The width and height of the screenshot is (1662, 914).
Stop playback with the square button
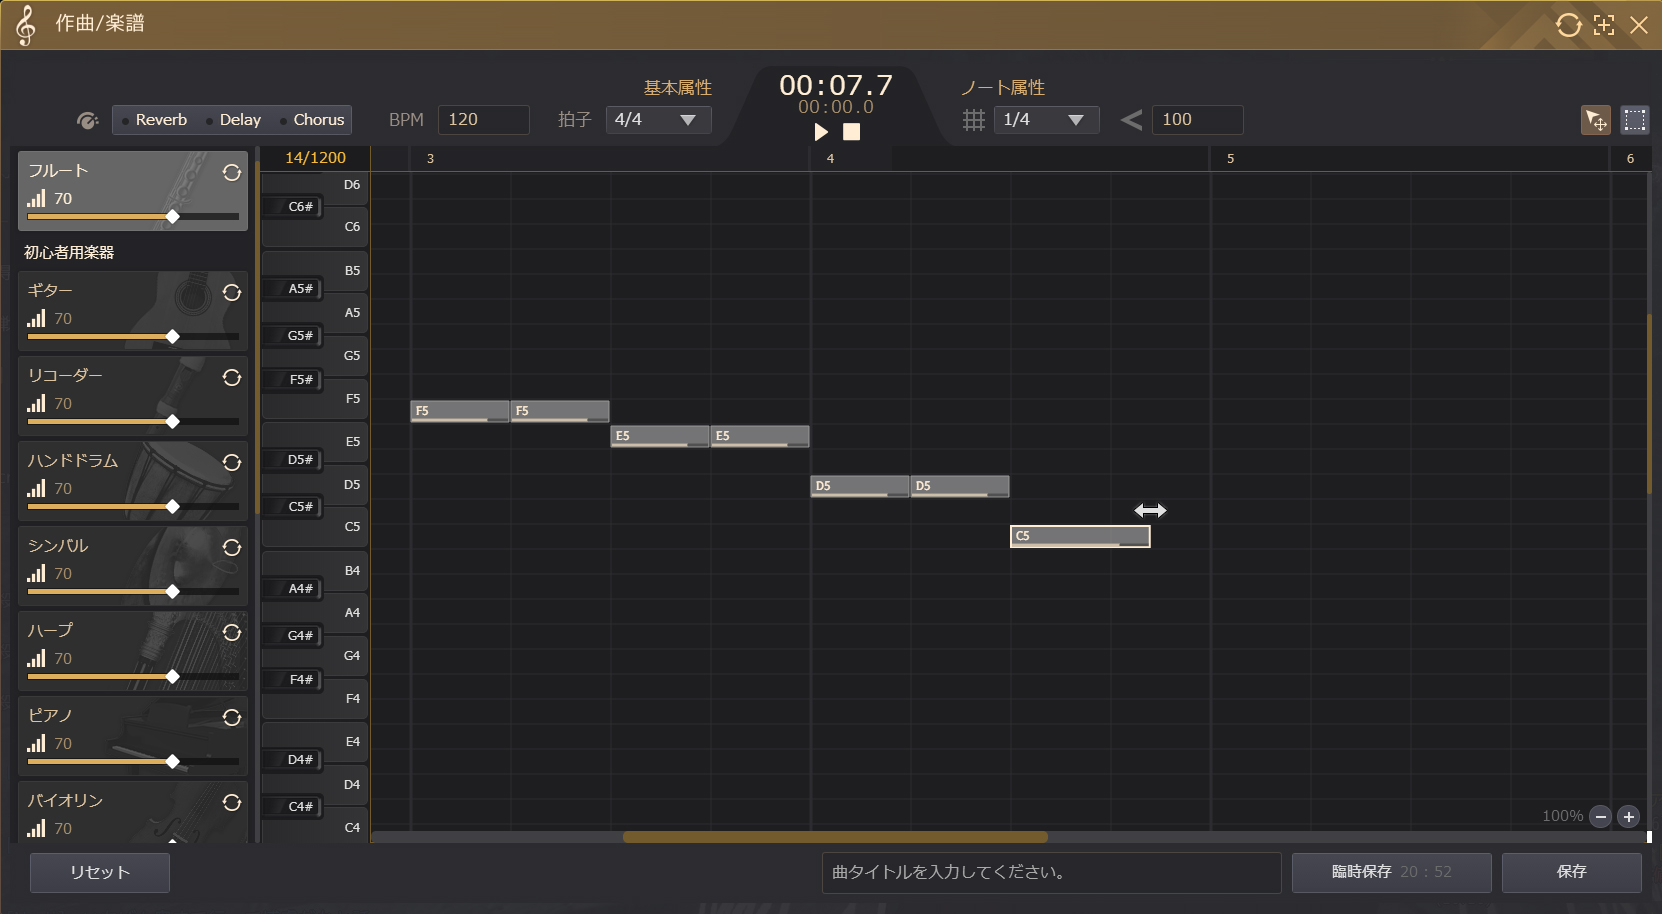point(851,132)
